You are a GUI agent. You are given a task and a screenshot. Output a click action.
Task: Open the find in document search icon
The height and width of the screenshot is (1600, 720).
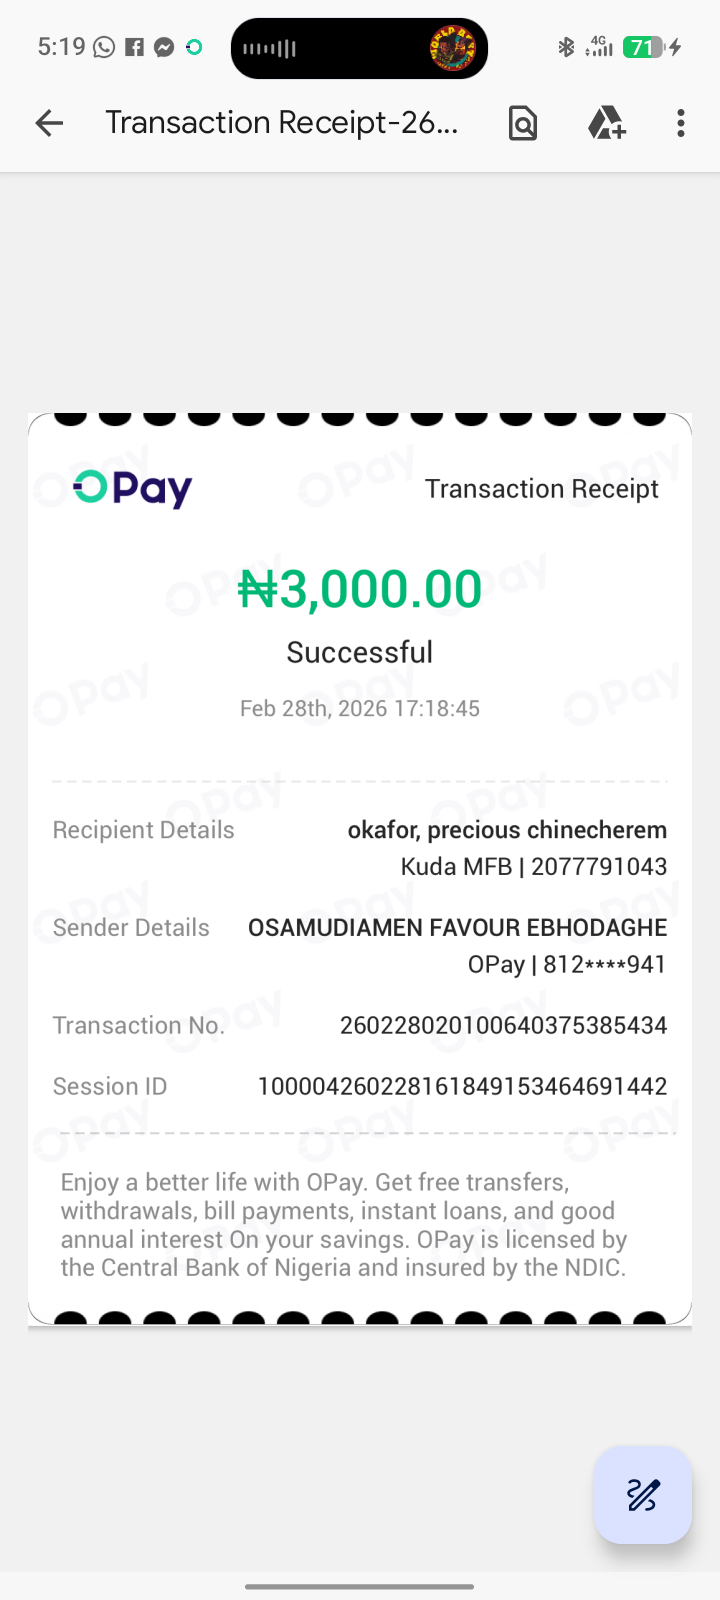[523, 123]
